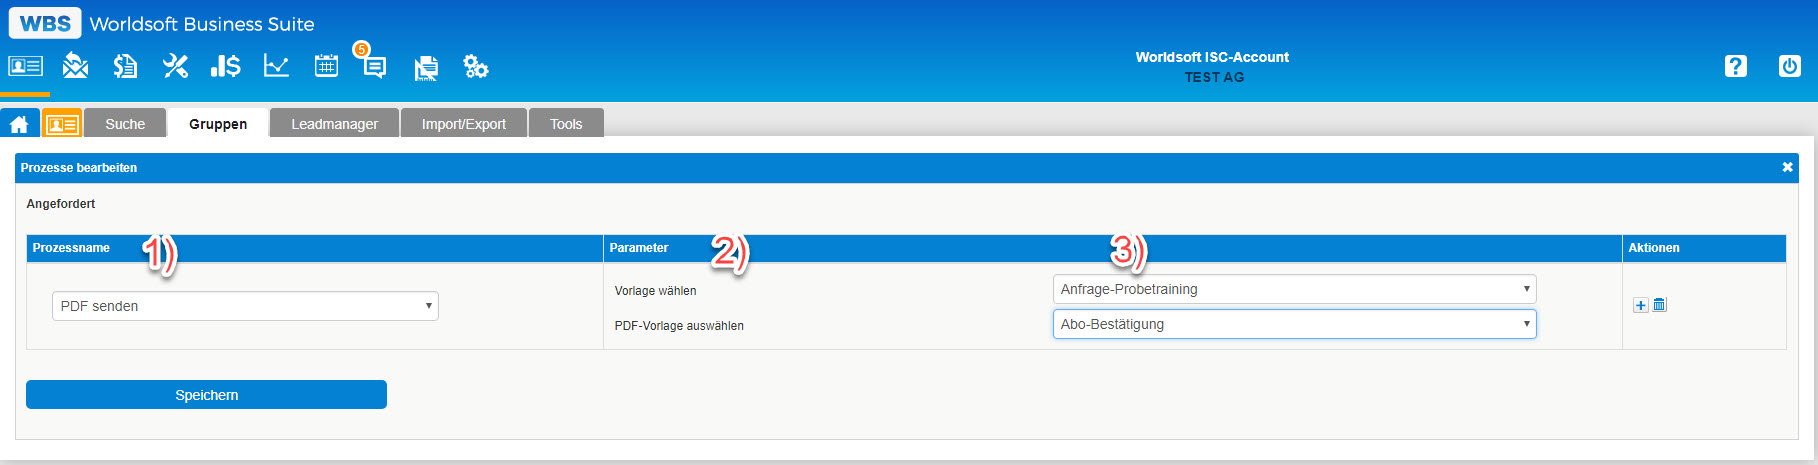Open messages icon with badge 5
This screenshot has height=465, width=1818.
click(x=374, y=66)
